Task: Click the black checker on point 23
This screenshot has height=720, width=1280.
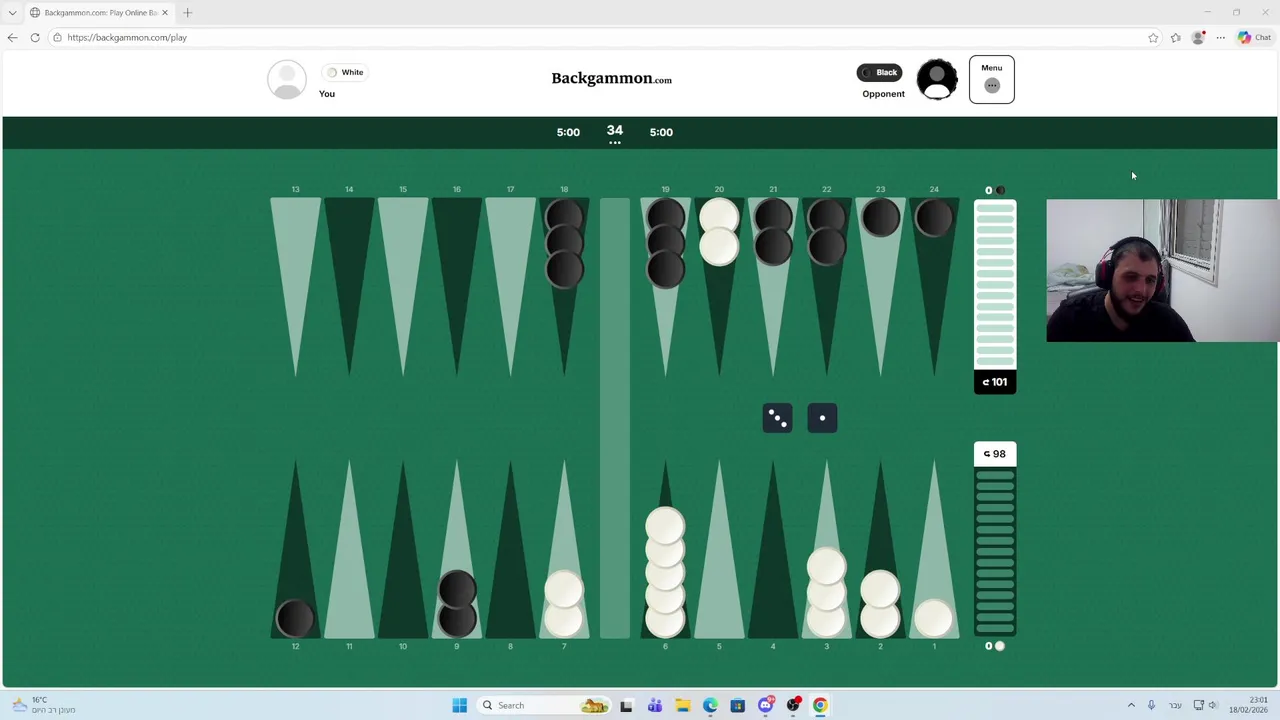Action: (880, 219)
